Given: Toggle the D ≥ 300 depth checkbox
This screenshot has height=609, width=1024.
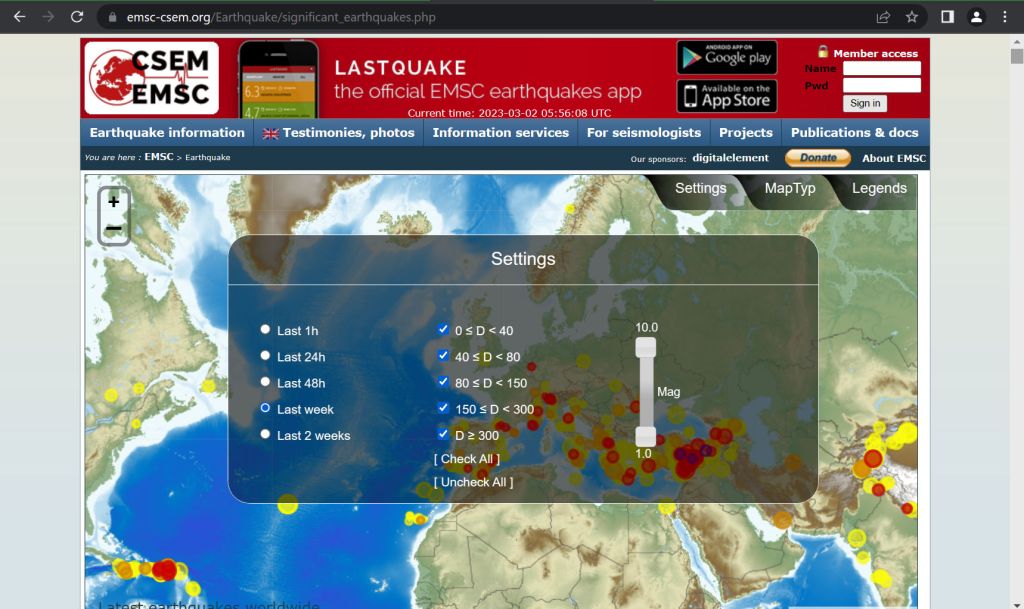Looking at the screenshot, I should click(x=443, y=434).
